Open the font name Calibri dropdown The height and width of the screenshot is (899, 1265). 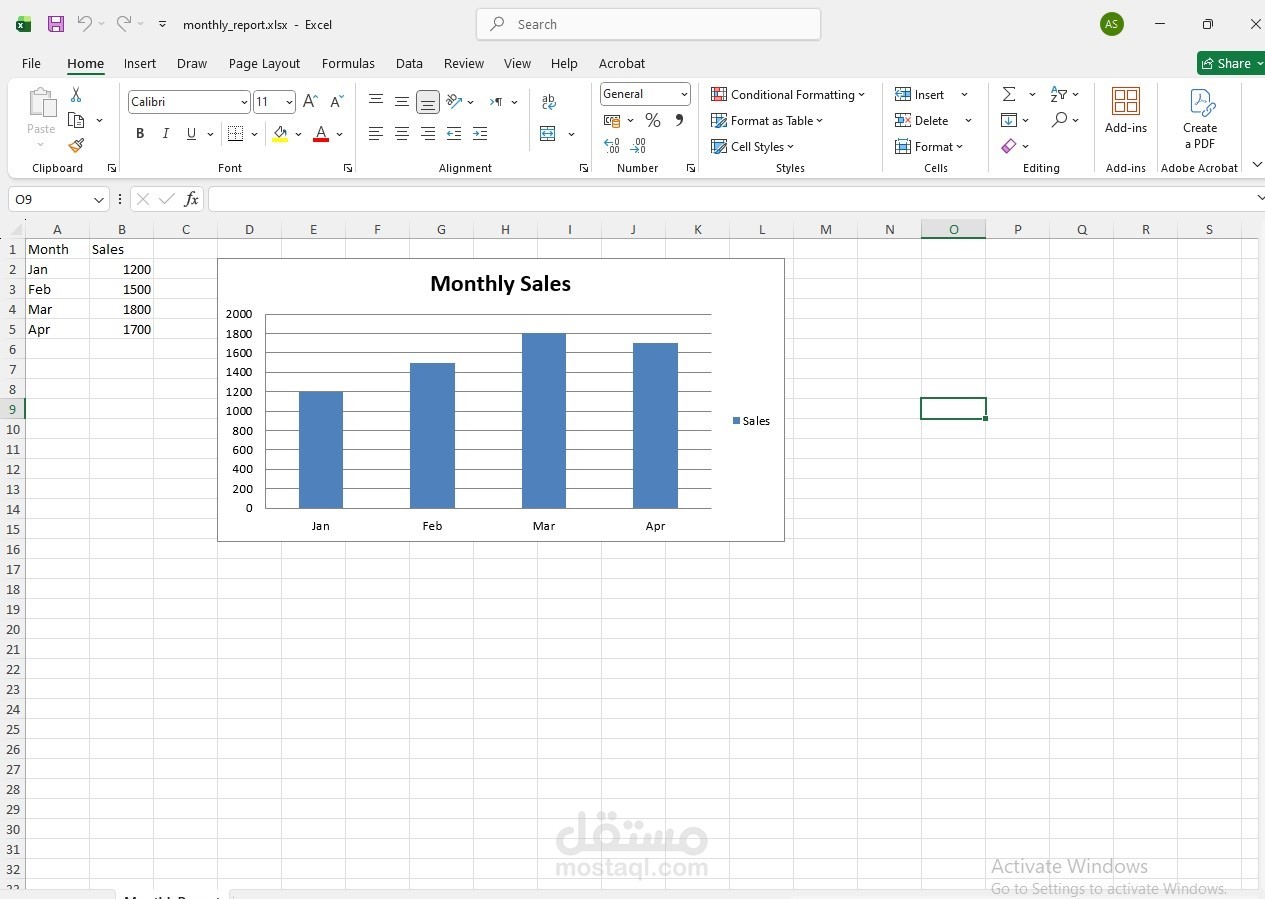(x=243, y=102)
